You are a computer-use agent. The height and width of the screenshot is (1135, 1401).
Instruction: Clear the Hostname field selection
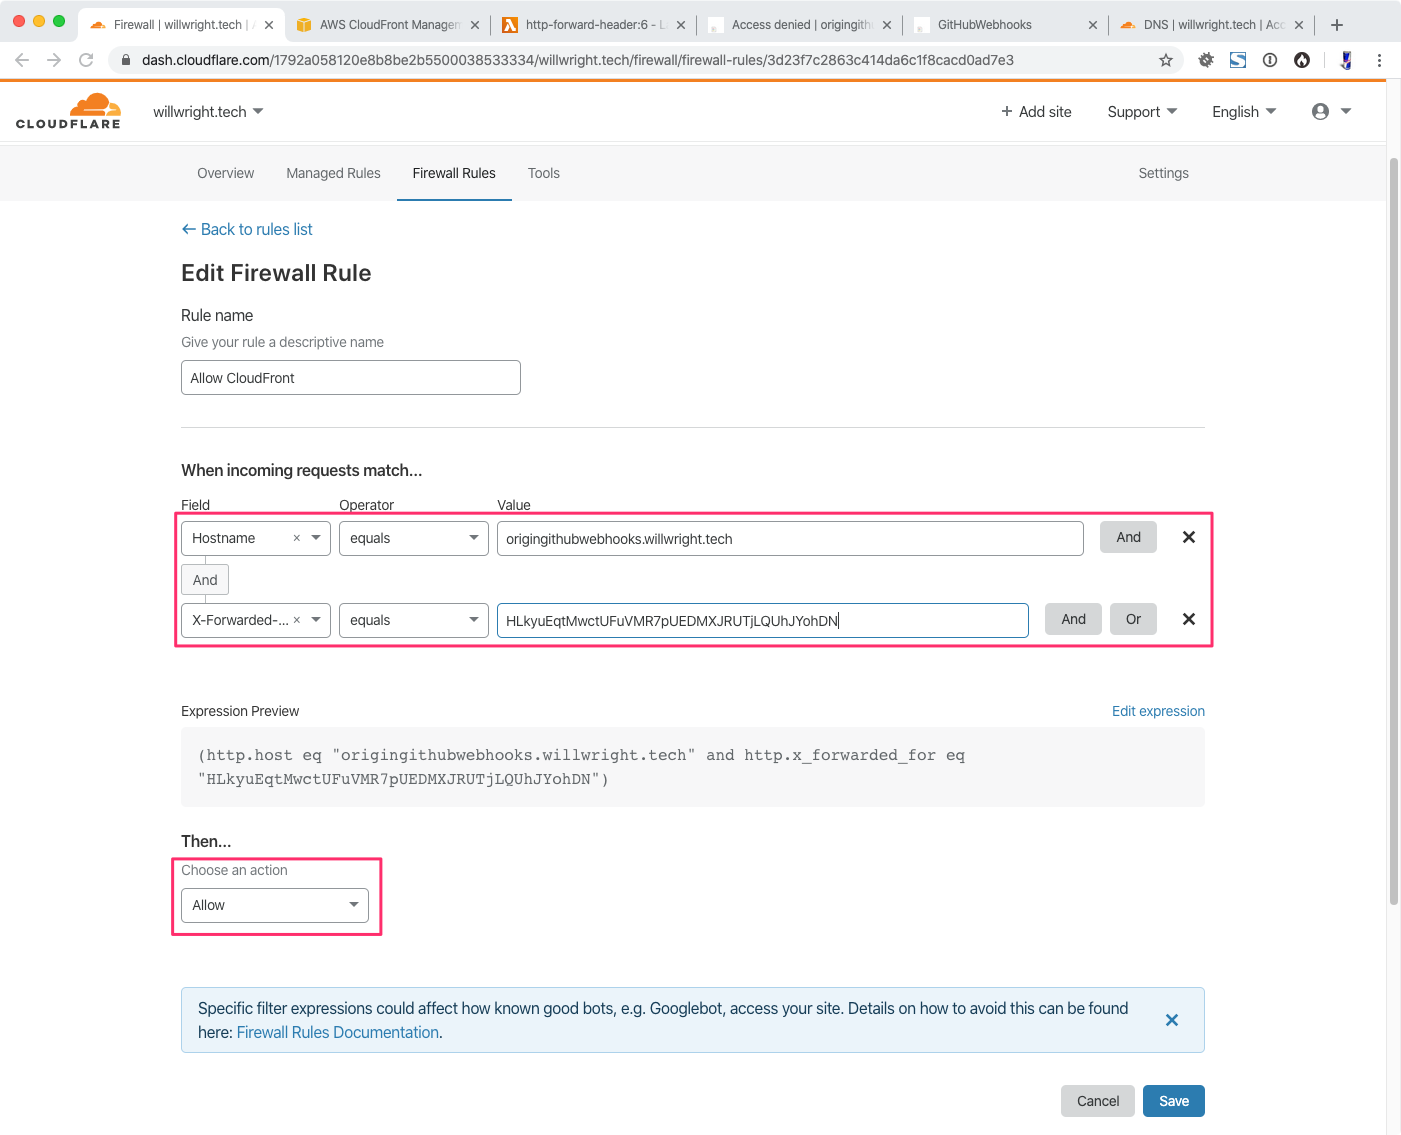click(x=297, y=538)
